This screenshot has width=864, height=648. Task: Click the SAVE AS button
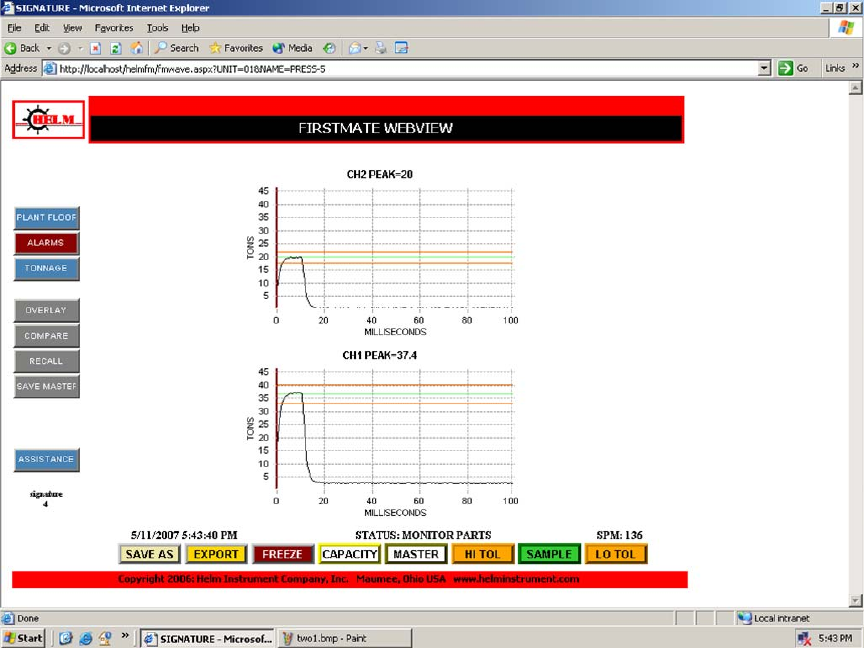click(149, 554)
